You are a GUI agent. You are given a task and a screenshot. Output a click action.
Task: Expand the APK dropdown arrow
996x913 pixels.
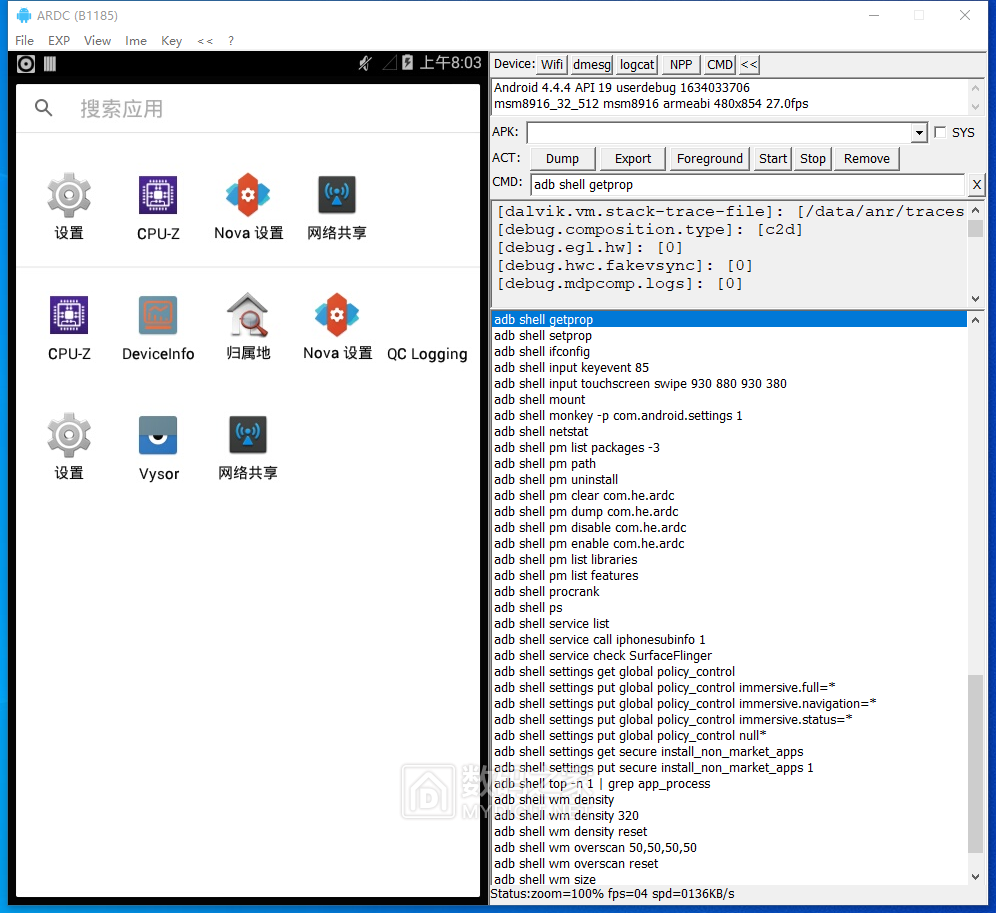(x=919, y=133)
